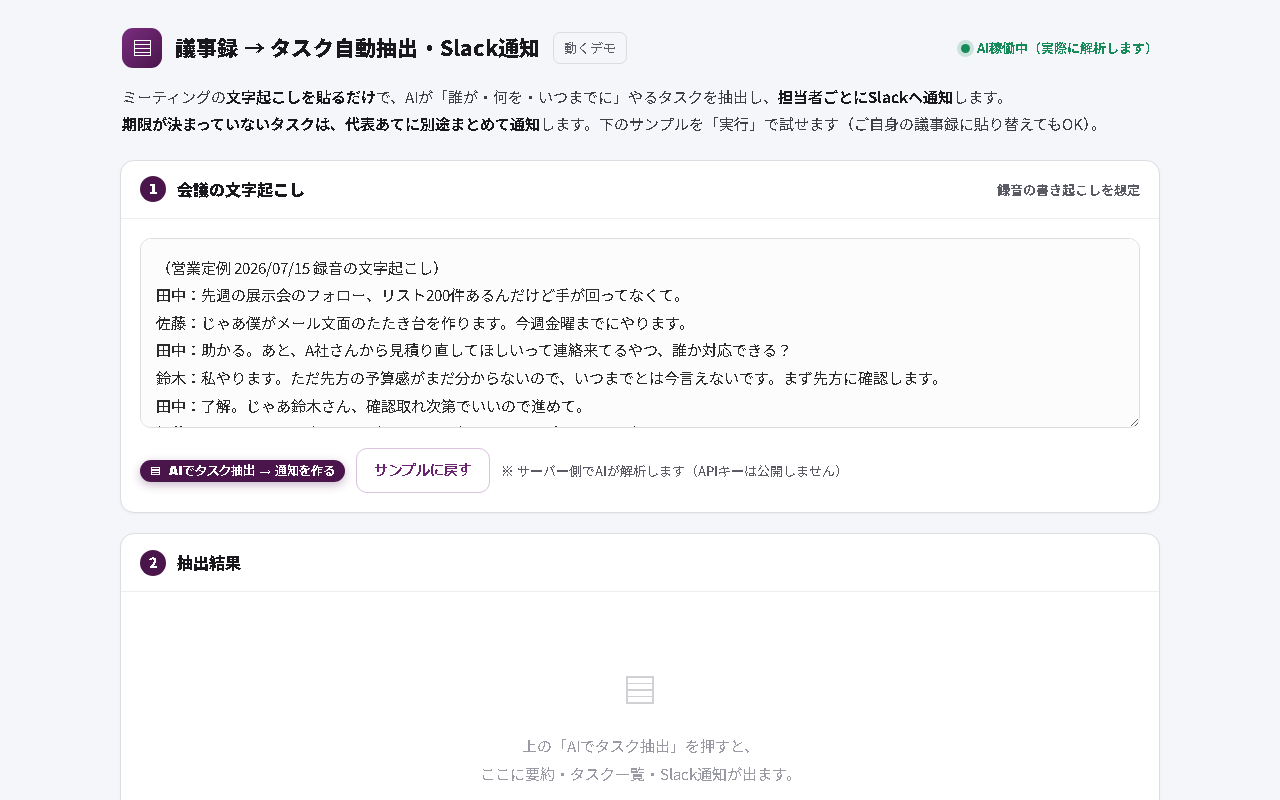This screenshot has width=1280, height=800.
Task: Click the step 1 number badge
Action: point(153,189)
